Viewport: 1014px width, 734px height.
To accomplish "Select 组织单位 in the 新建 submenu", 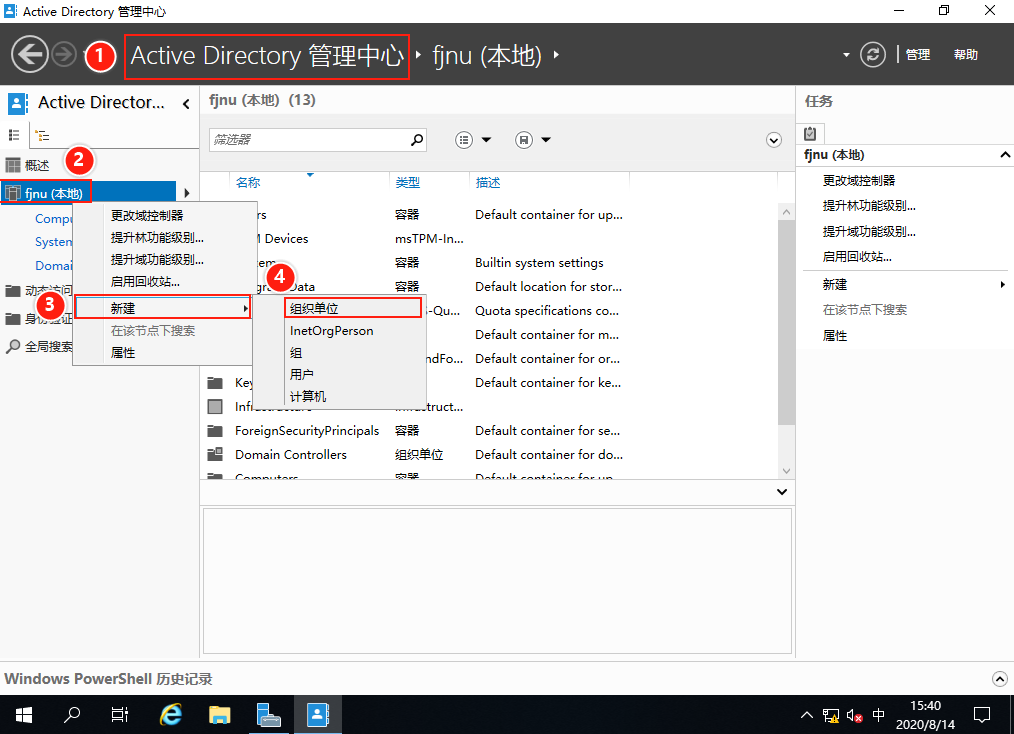I will 353,308.
